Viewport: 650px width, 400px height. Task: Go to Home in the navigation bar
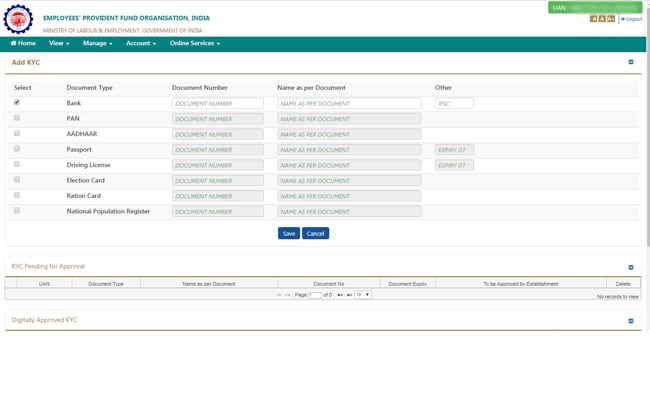(x=23, y=44)
